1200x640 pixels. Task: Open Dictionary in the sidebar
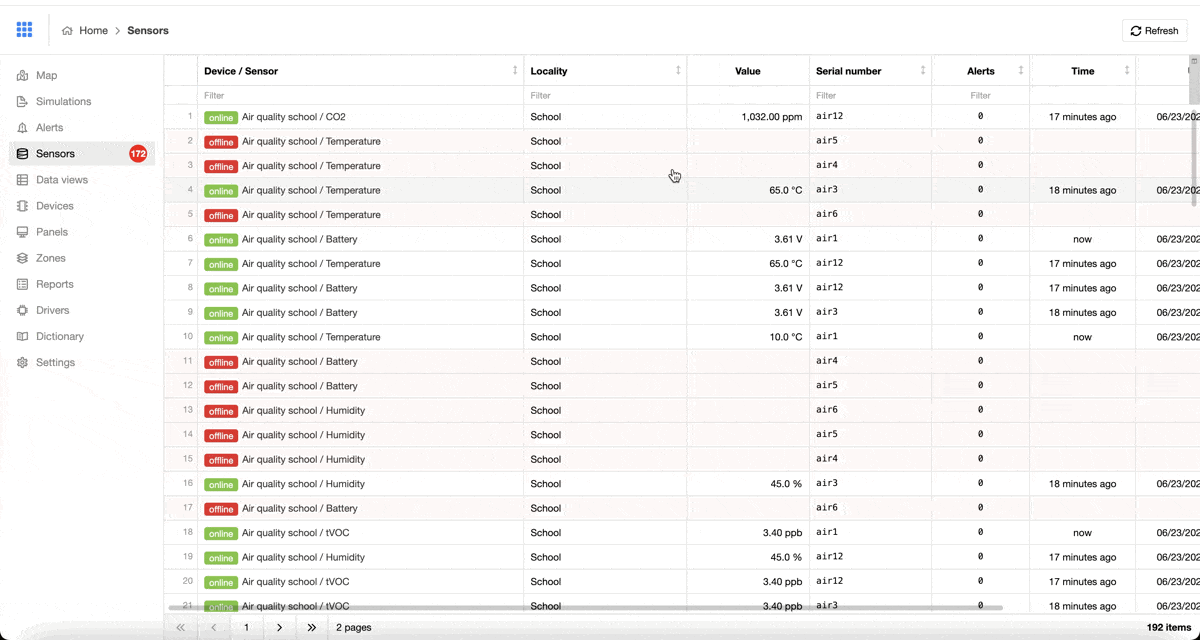[x=82, y=337]
